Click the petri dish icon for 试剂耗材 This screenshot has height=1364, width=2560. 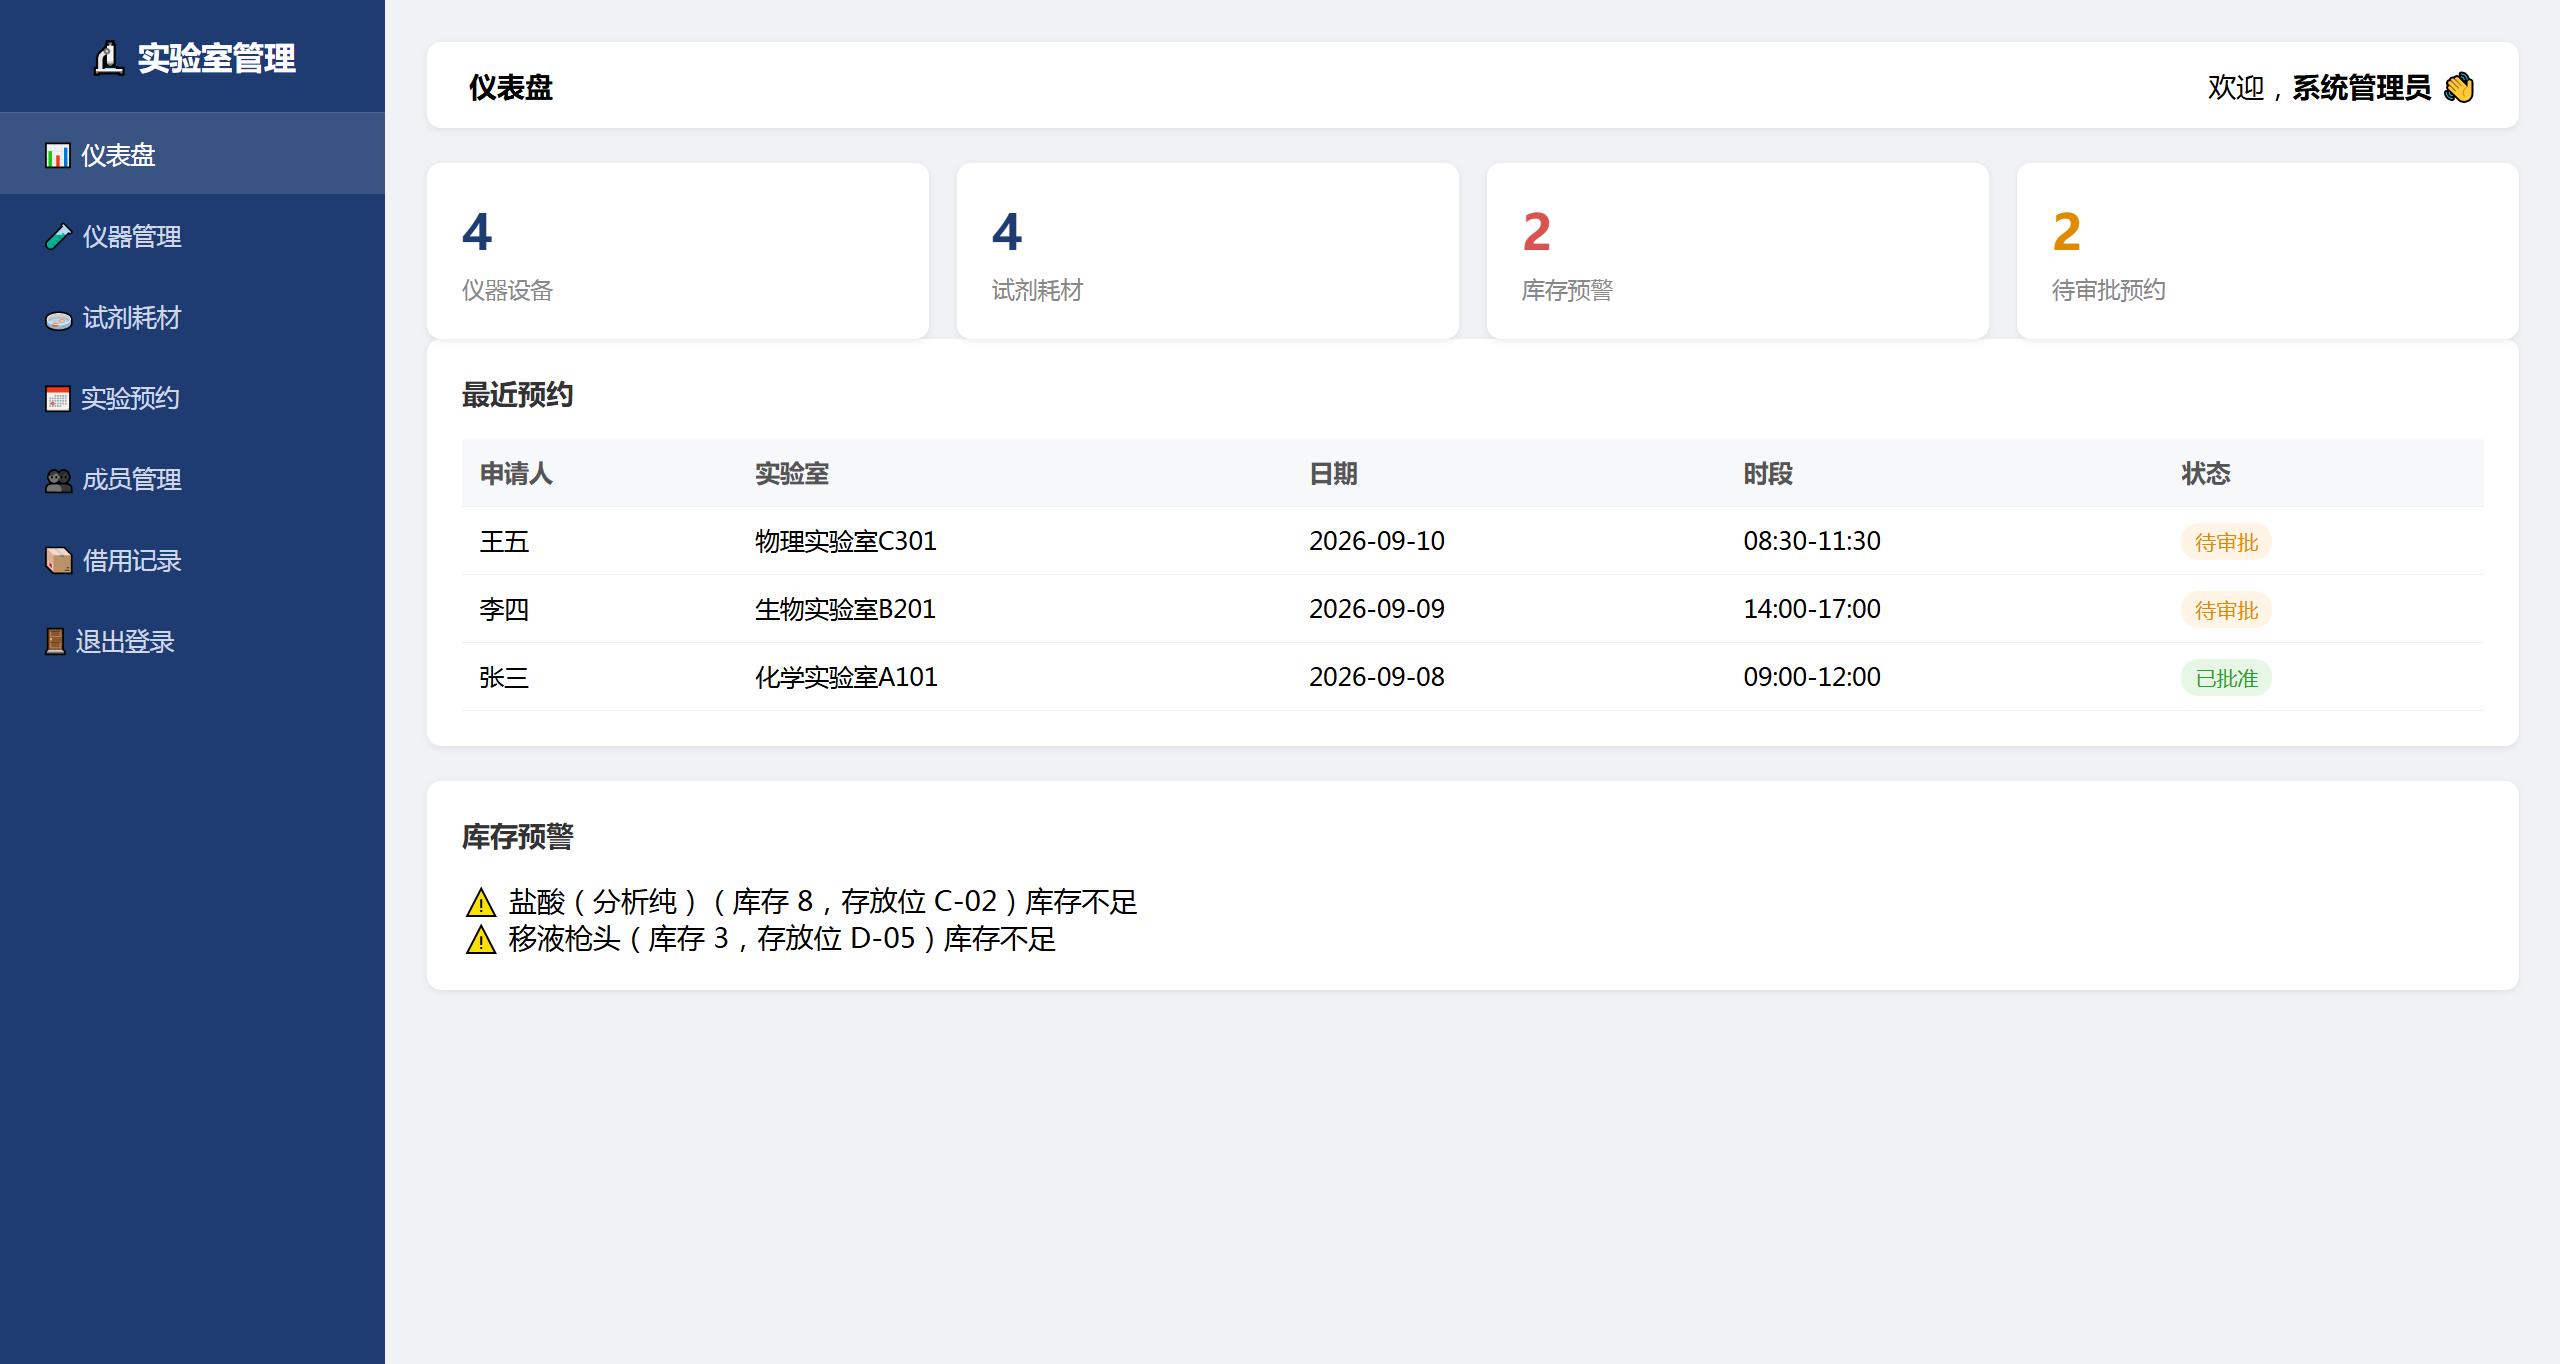click(x=58, y=319)
